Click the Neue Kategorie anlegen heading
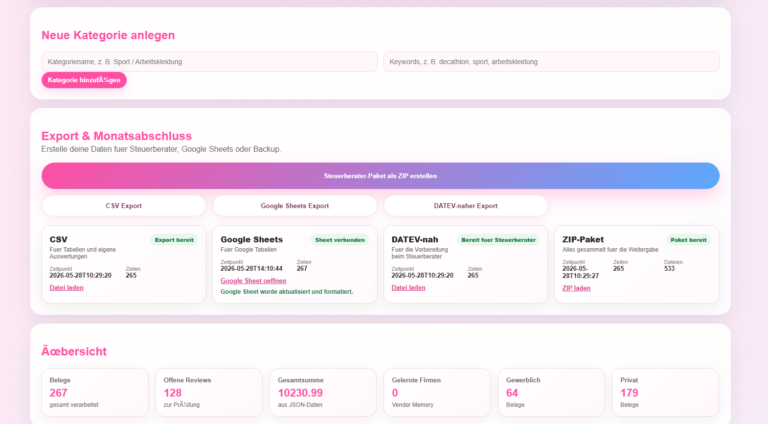Image resolution: width=768 pixels, height=424 pixels. (x=108, y=35)
